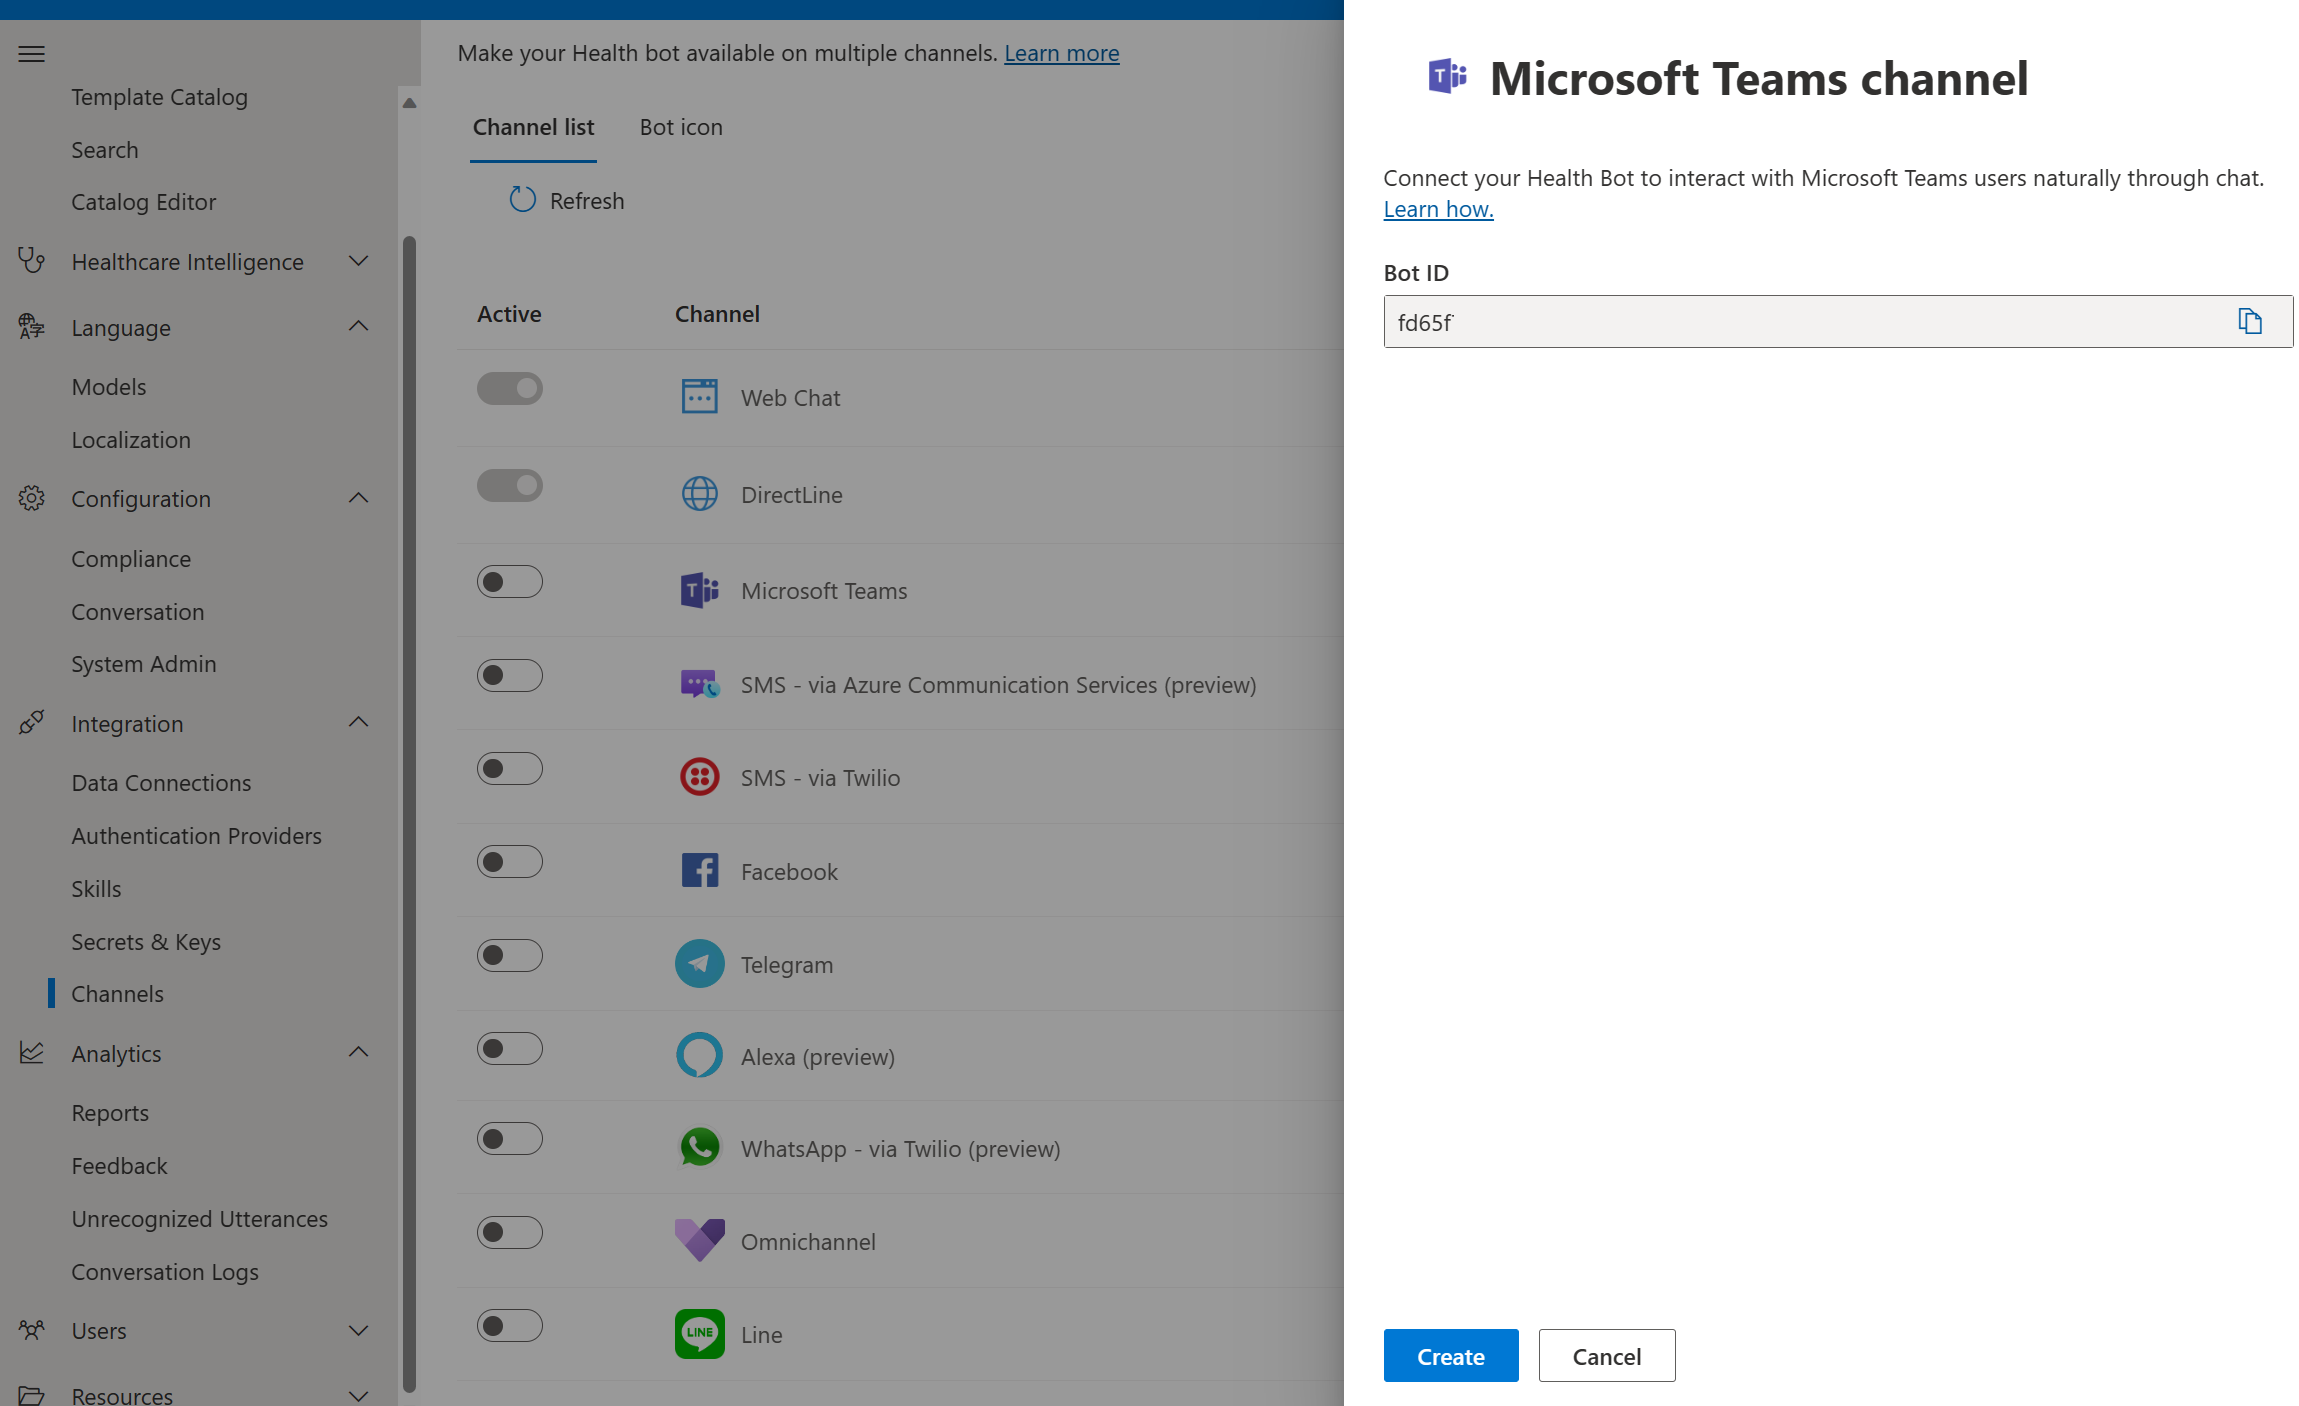Screen dimensions: 2299x1406
Task: Click the Web Chat channel icon
Action: click(700, 396)
